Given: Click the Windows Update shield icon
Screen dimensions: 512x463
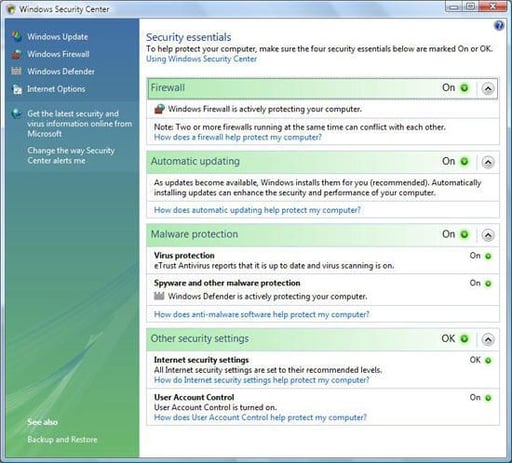Looking at the screenshot, I should click(x=16, y=37).
